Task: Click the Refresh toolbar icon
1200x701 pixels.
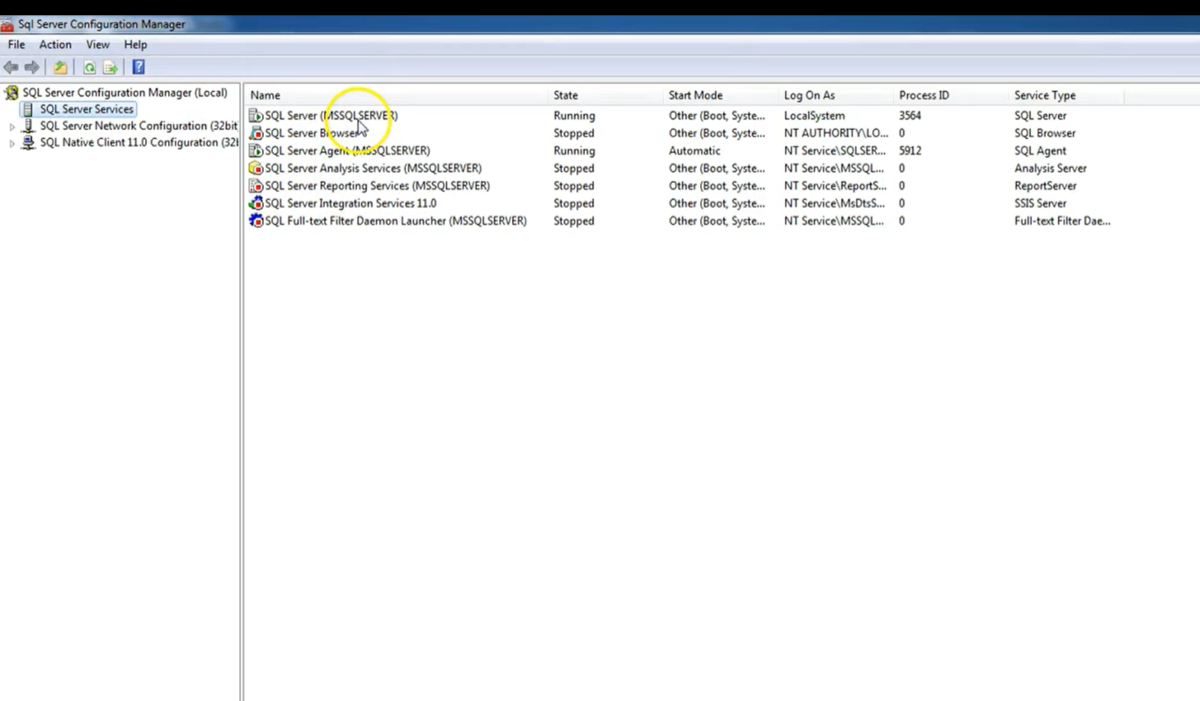Action: coord(89,68)
